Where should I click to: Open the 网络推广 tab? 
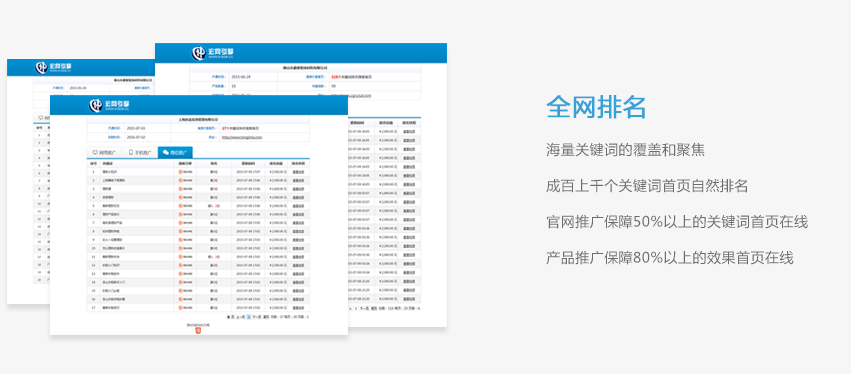tap(104, 153)
